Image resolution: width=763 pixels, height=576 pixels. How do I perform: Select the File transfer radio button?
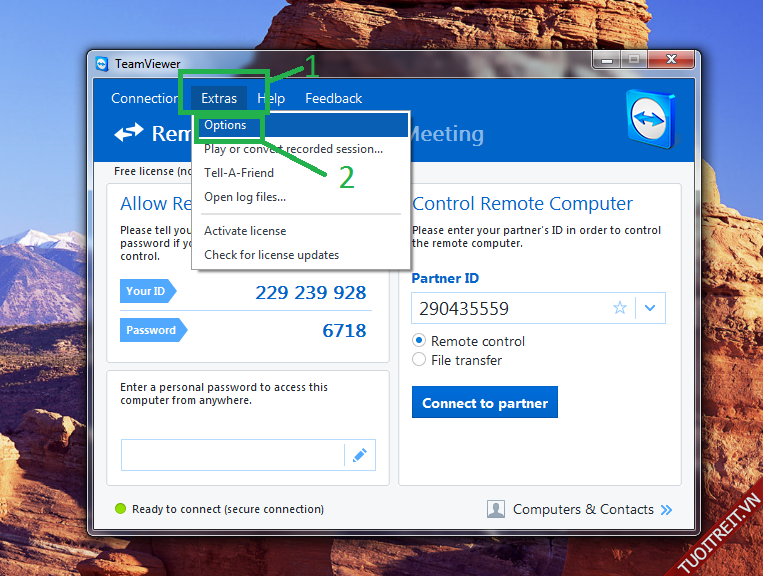tap(419, 360)
